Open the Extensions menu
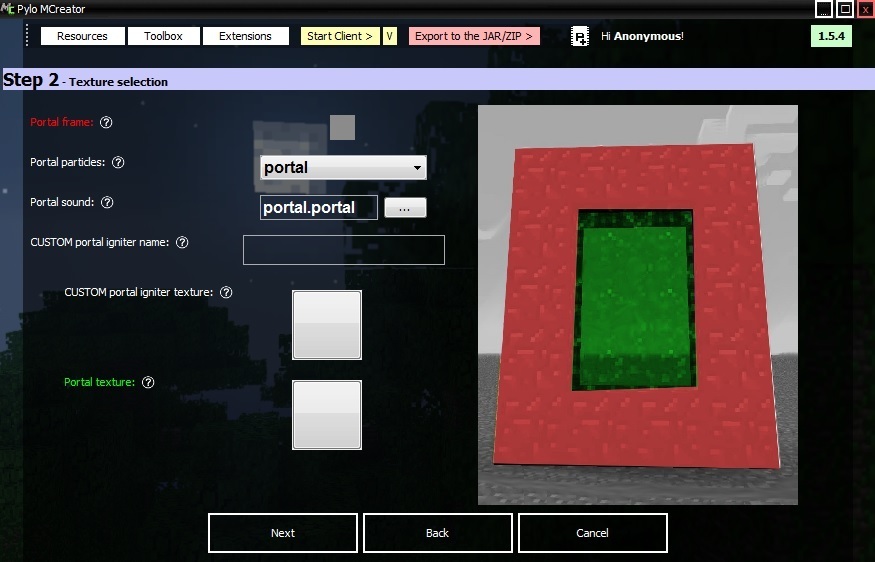875x562 pixels. point(245,36)
